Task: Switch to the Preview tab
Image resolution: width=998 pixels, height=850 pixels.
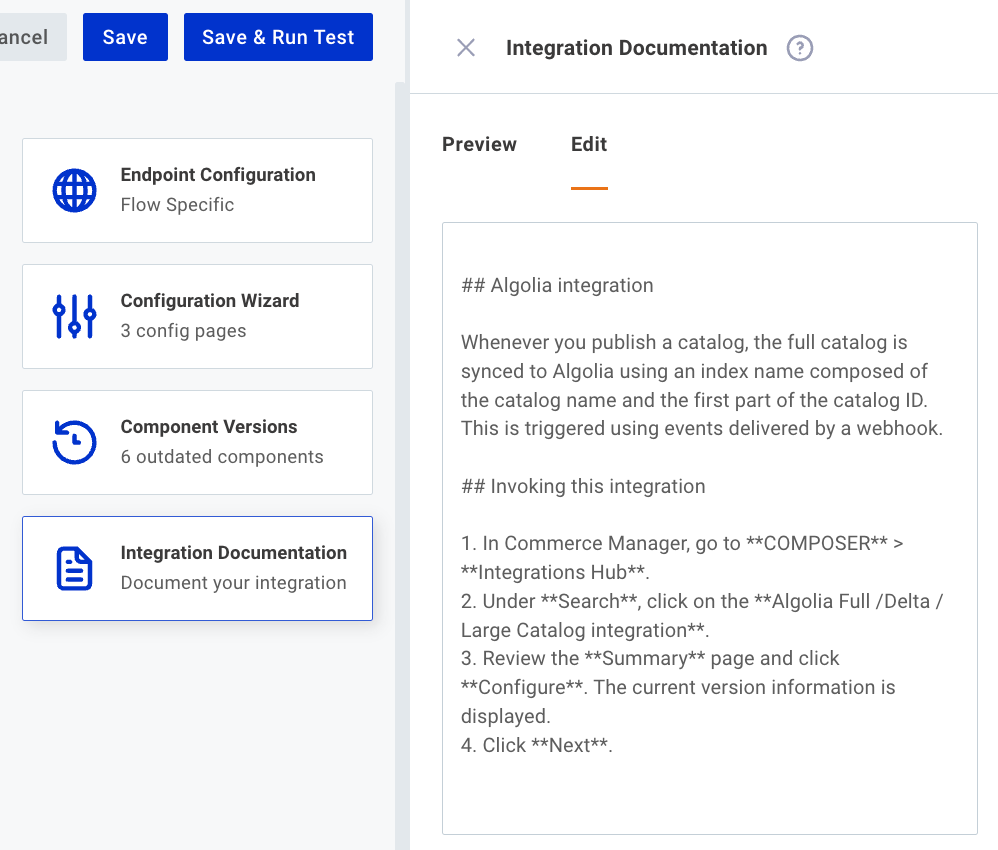Action: tap(479, 144)
